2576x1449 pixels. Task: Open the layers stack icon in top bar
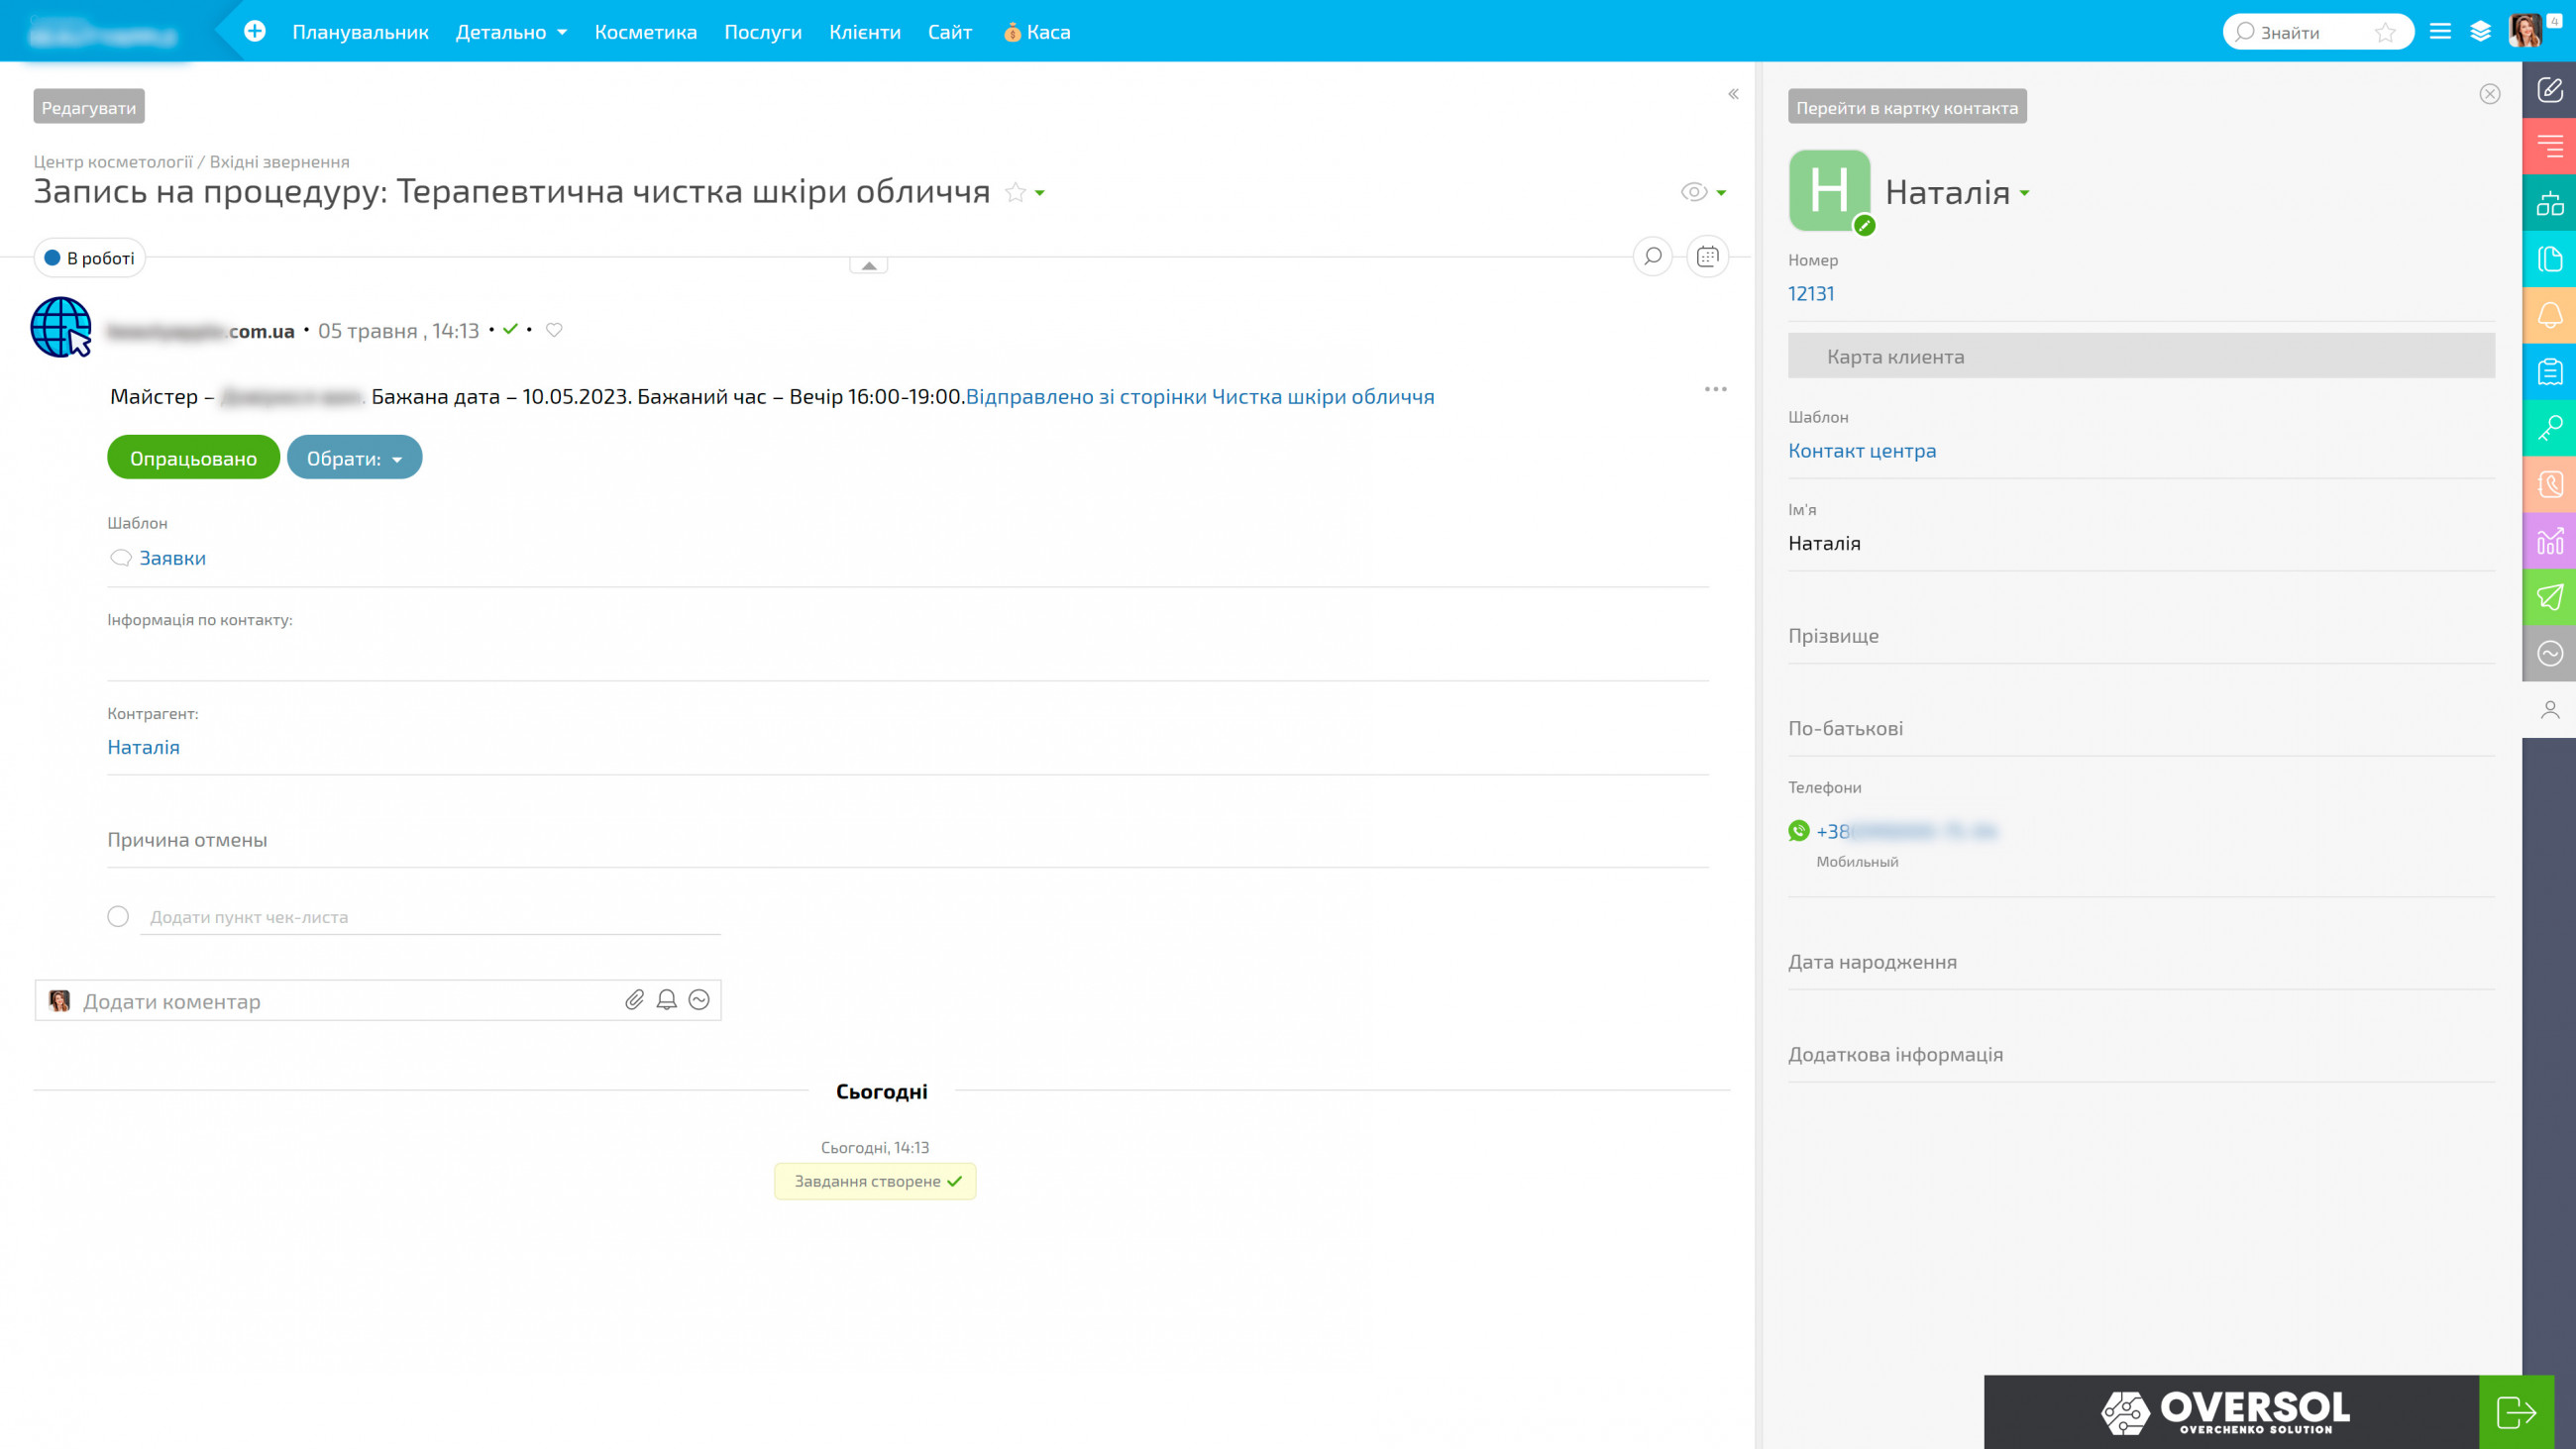[x=2481, y=31]
